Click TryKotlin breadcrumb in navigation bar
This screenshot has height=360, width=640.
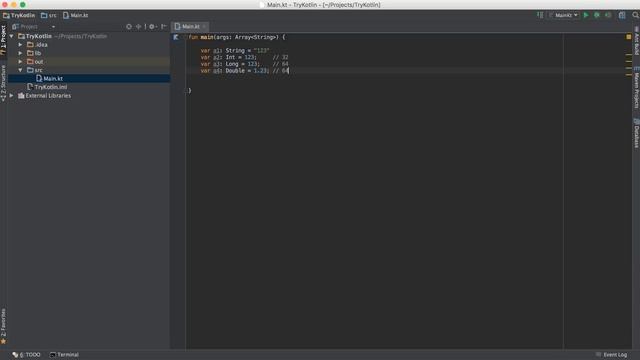pyautogui.click(x=19, y=16)
